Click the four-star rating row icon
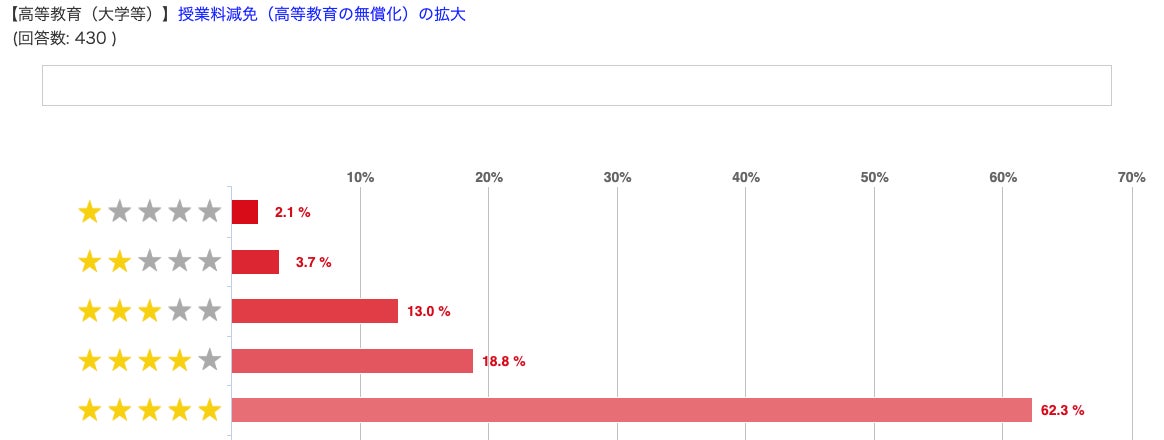1164x440 pixels. (149, 360)
